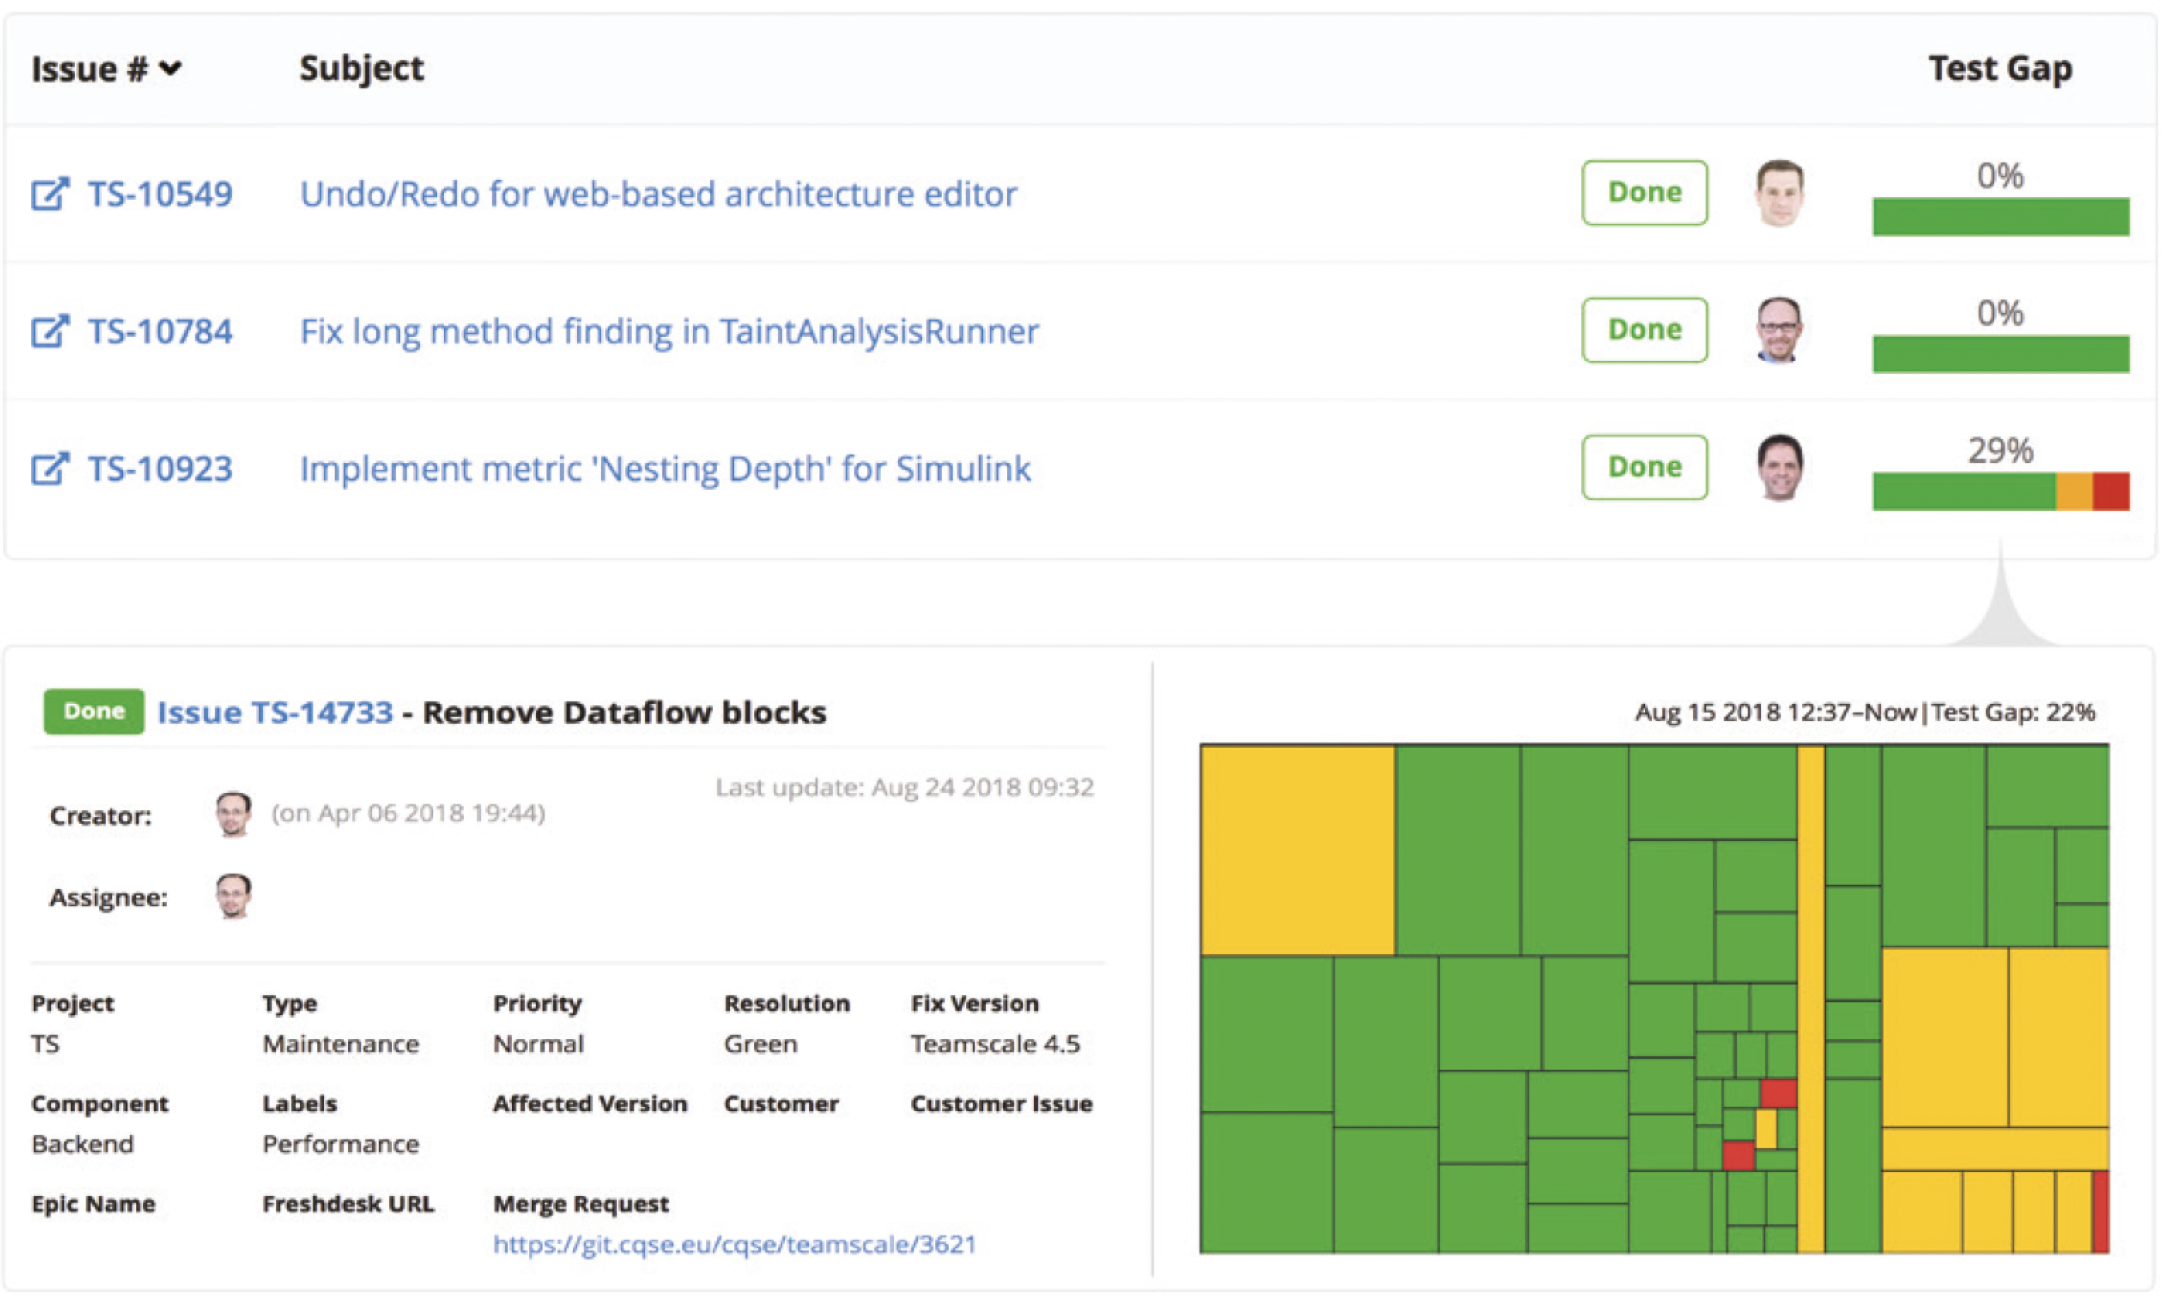
Task: Open external link icon for TS-10923
Action: (50, 468)
